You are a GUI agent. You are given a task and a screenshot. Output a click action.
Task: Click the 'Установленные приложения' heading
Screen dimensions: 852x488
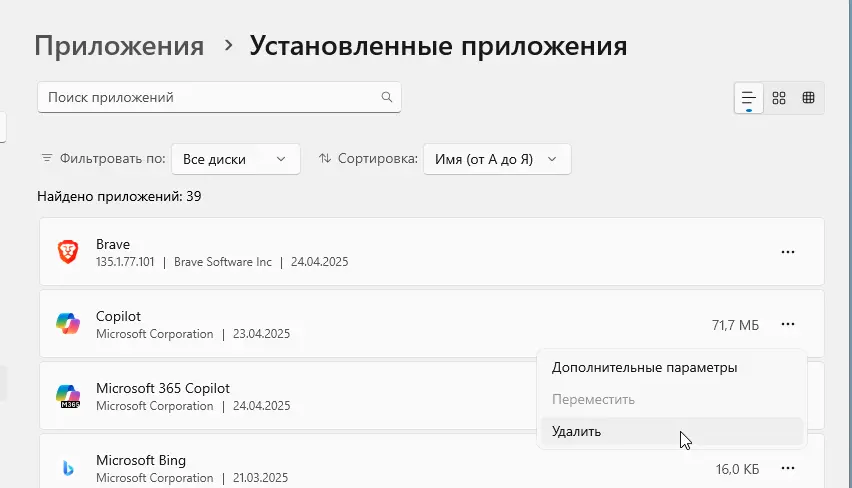[438, 46]
